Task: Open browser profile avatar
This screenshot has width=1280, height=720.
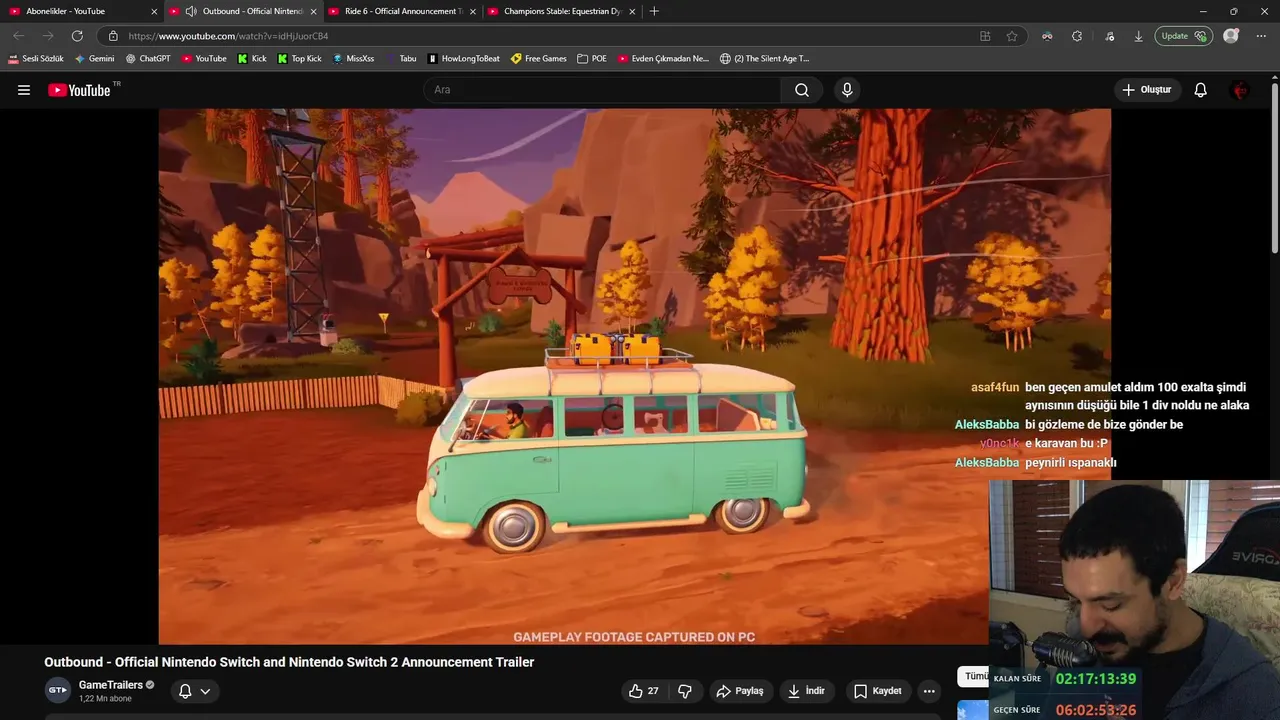Action: (x=1231, y=36)
